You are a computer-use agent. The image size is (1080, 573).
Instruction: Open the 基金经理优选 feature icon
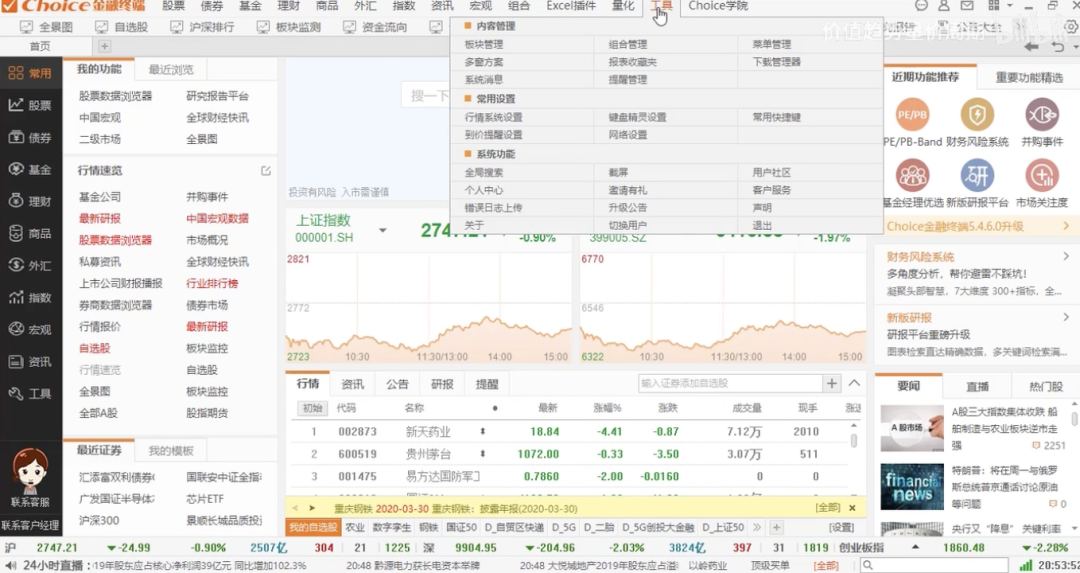[x=913, y=176]
